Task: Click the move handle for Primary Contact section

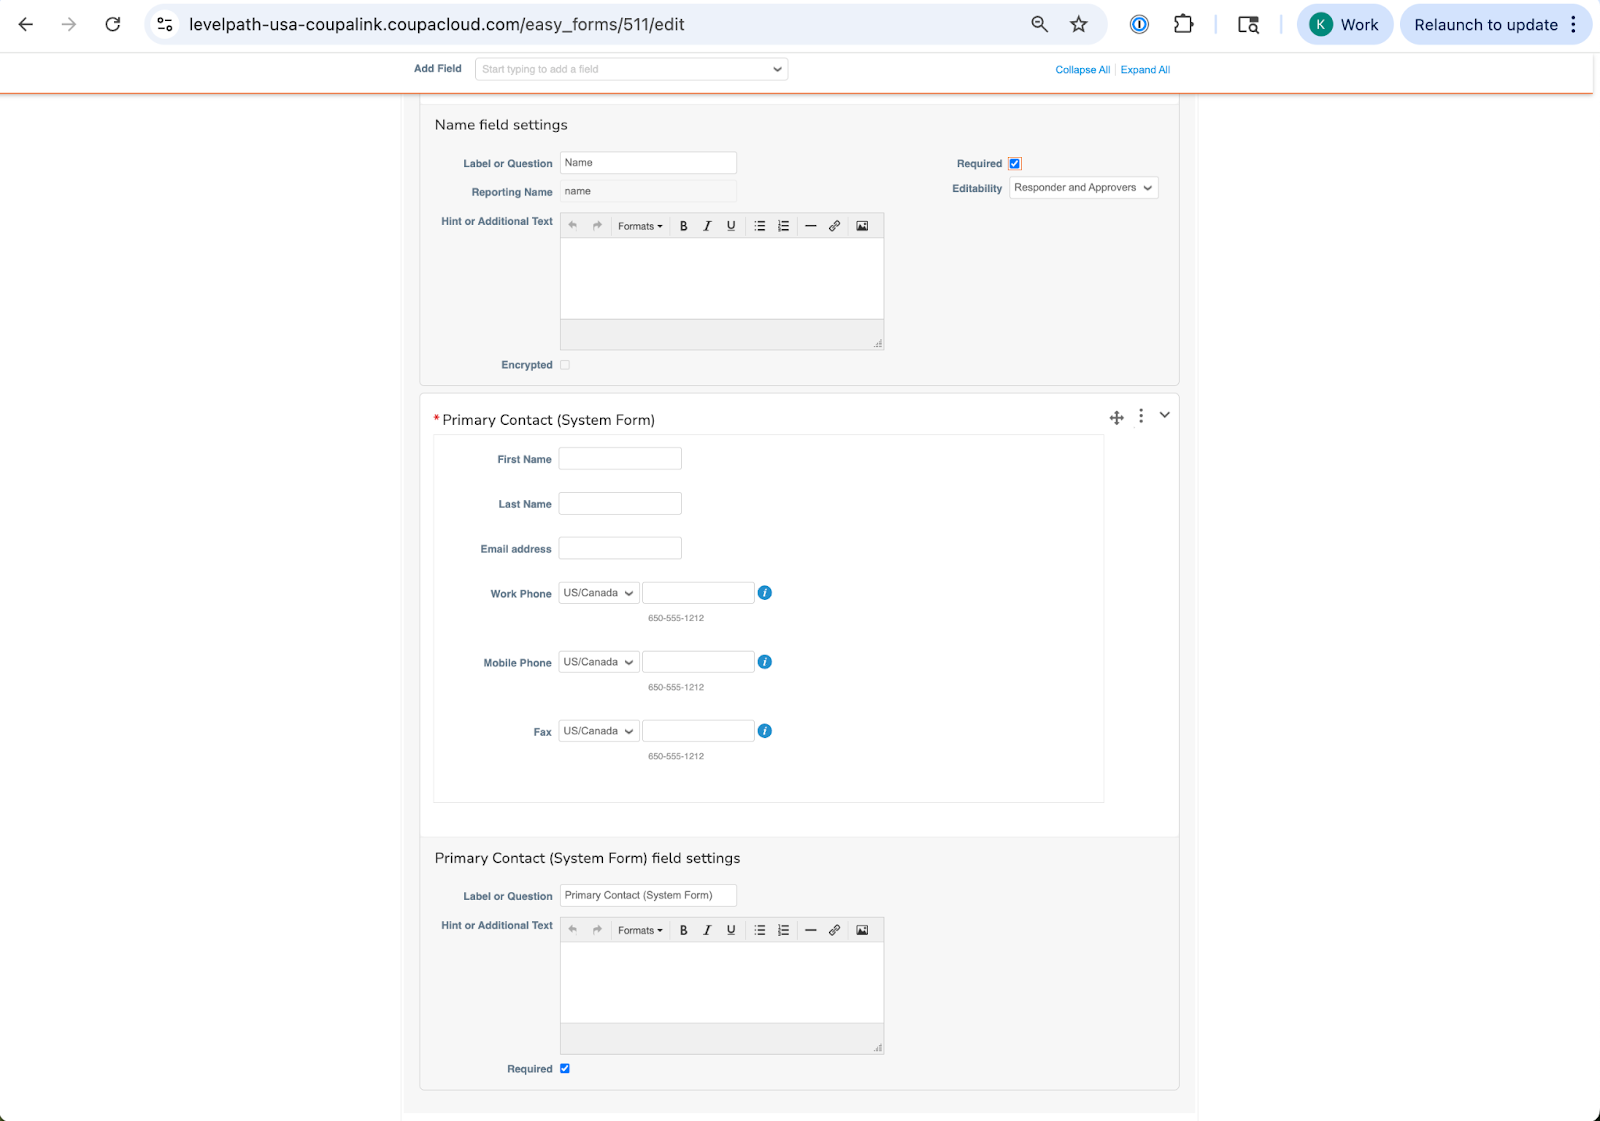Action: tap(1116, 417)
